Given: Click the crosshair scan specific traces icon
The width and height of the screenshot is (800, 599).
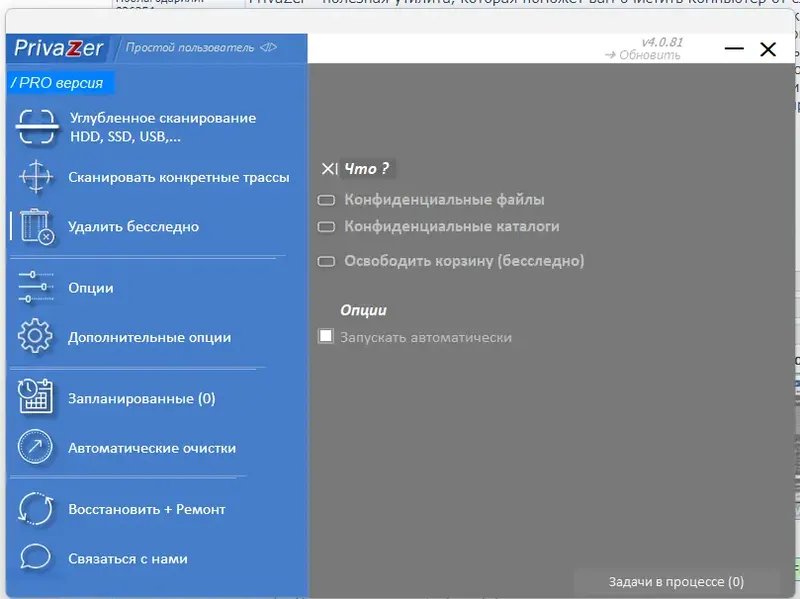Looking at the screenshot, I should point(36,177).
